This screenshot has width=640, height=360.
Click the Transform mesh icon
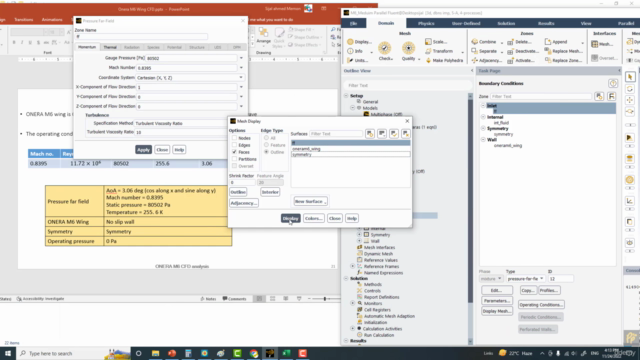[428, 51]
